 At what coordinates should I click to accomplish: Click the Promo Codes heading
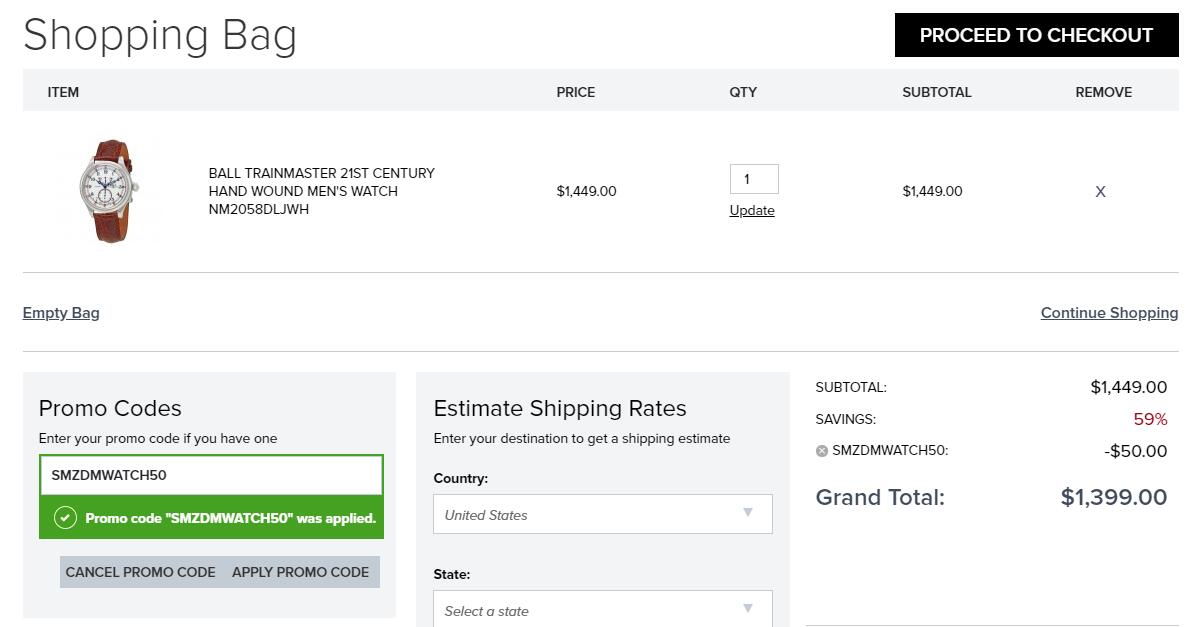point(110,408)
